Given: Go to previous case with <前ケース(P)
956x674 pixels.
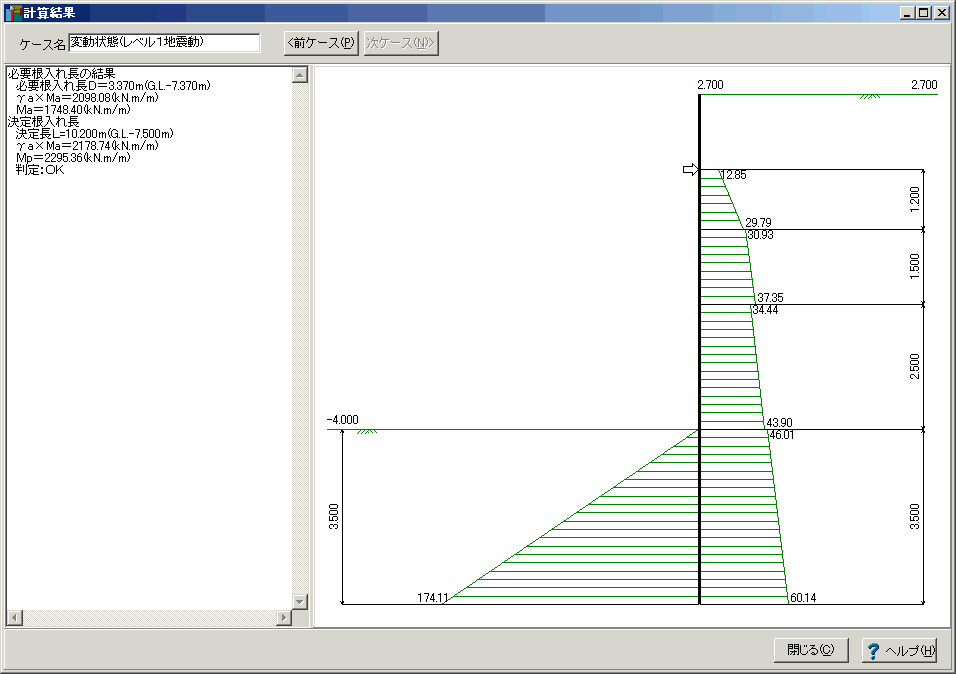Looking at the screenshot, I should tap(320, 43).
